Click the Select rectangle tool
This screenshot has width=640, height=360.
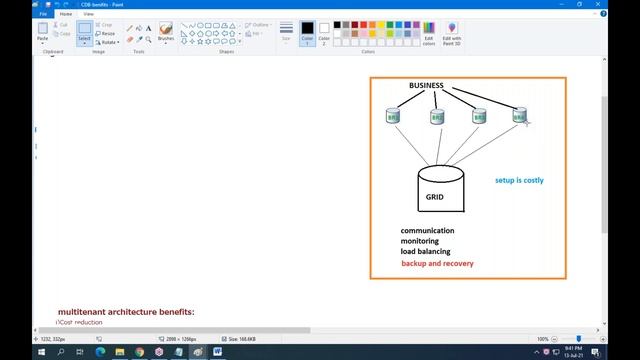click(x=84, y=28)
